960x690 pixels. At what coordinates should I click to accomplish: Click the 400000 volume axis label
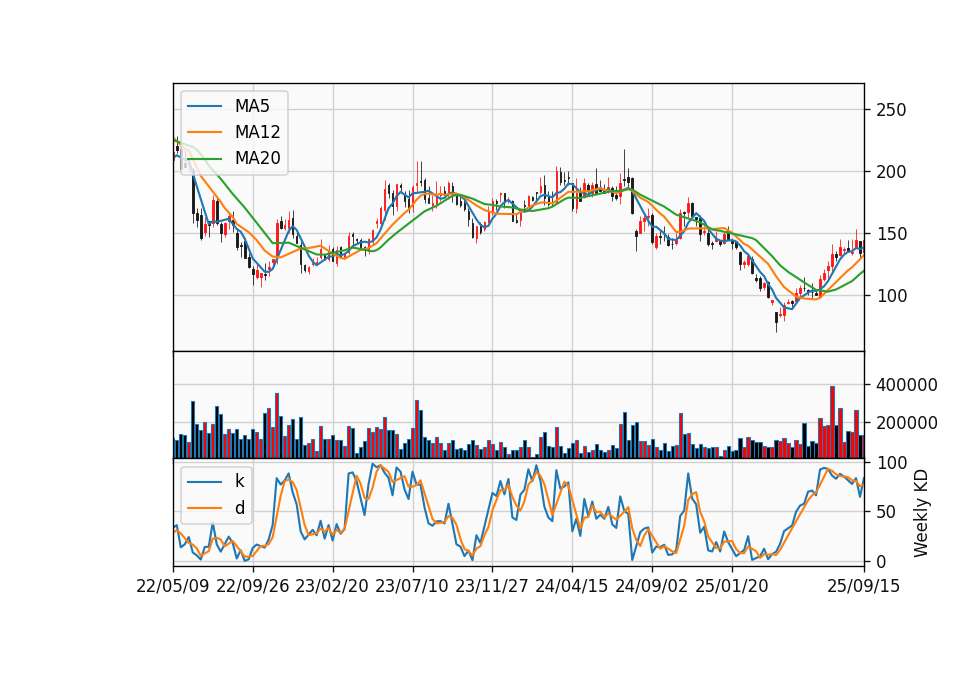[x=906, y=385]
